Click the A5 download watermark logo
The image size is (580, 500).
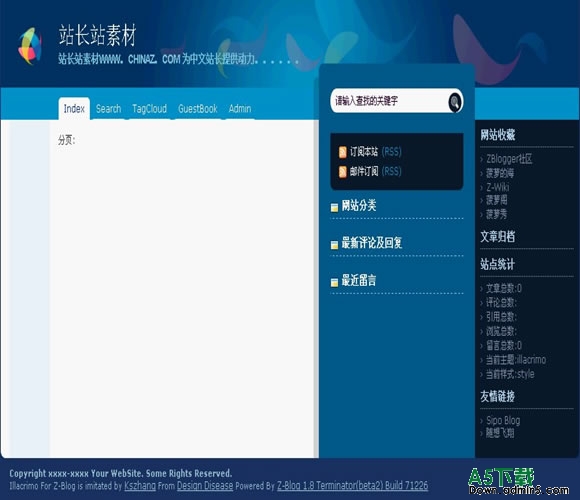518,481
